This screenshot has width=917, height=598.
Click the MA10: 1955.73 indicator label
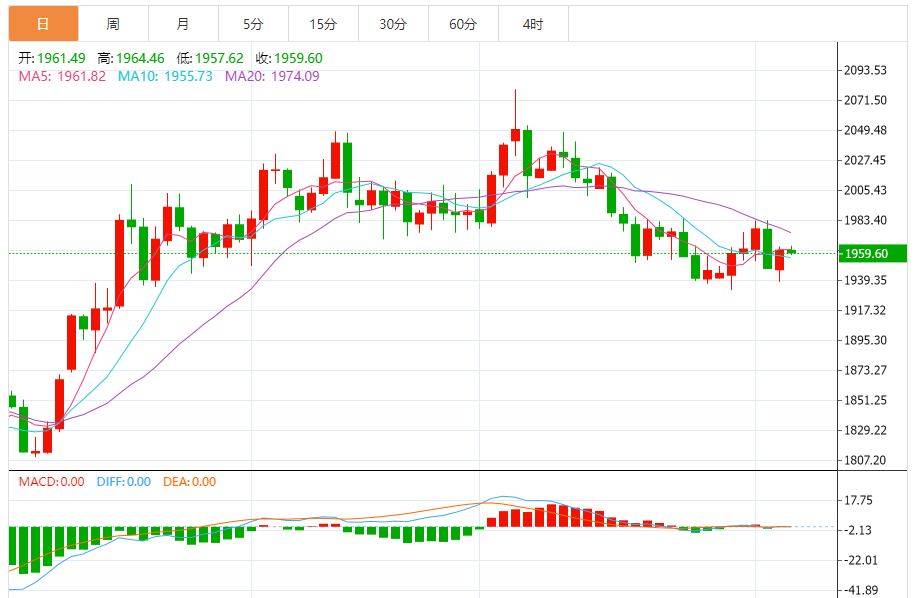coord(166,77)
